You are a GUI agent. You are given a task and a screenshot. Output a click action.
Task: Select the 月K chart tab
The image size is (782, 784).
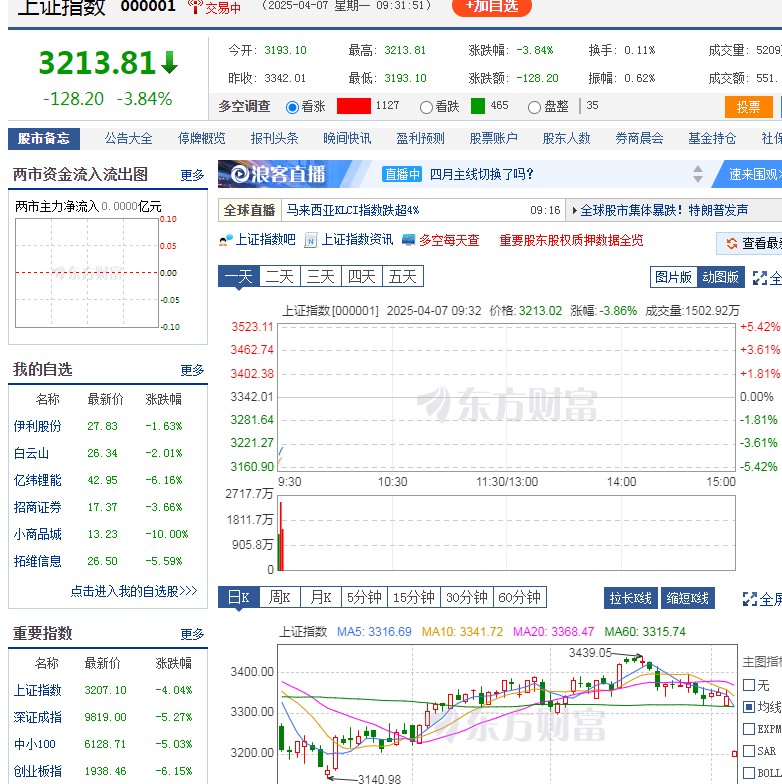pyautogui.click(x=320, y=598)
